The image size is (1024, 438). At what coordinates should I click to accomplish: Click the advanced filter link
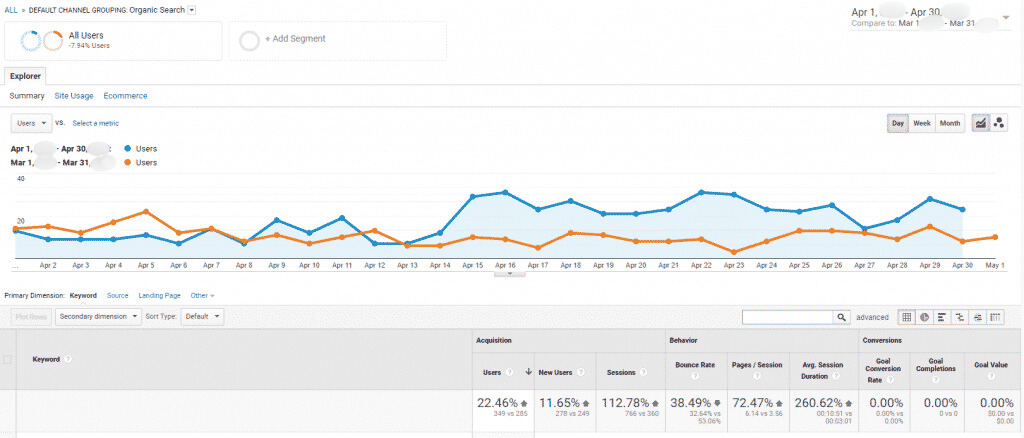[872, 317]
